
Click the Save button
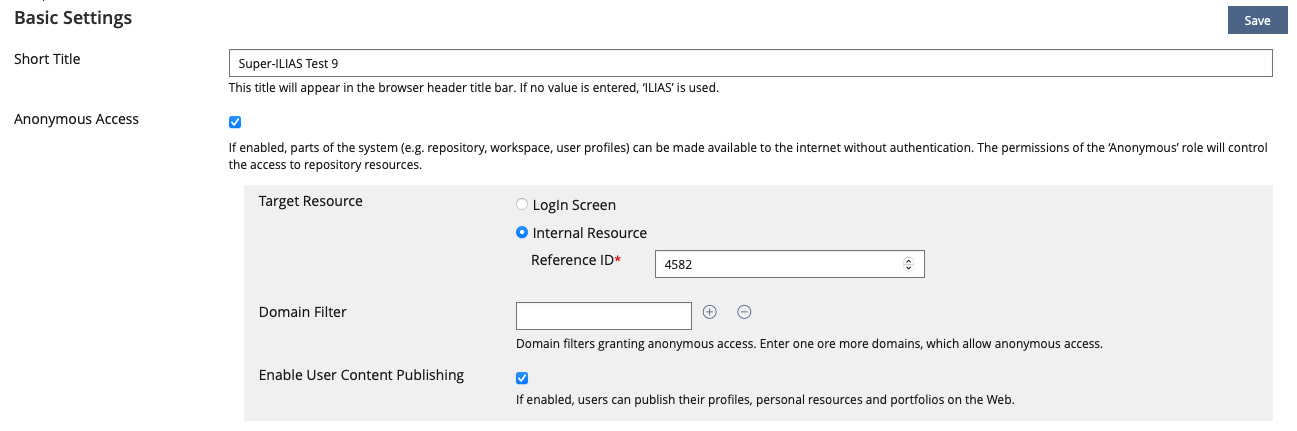click(1257, 21)
